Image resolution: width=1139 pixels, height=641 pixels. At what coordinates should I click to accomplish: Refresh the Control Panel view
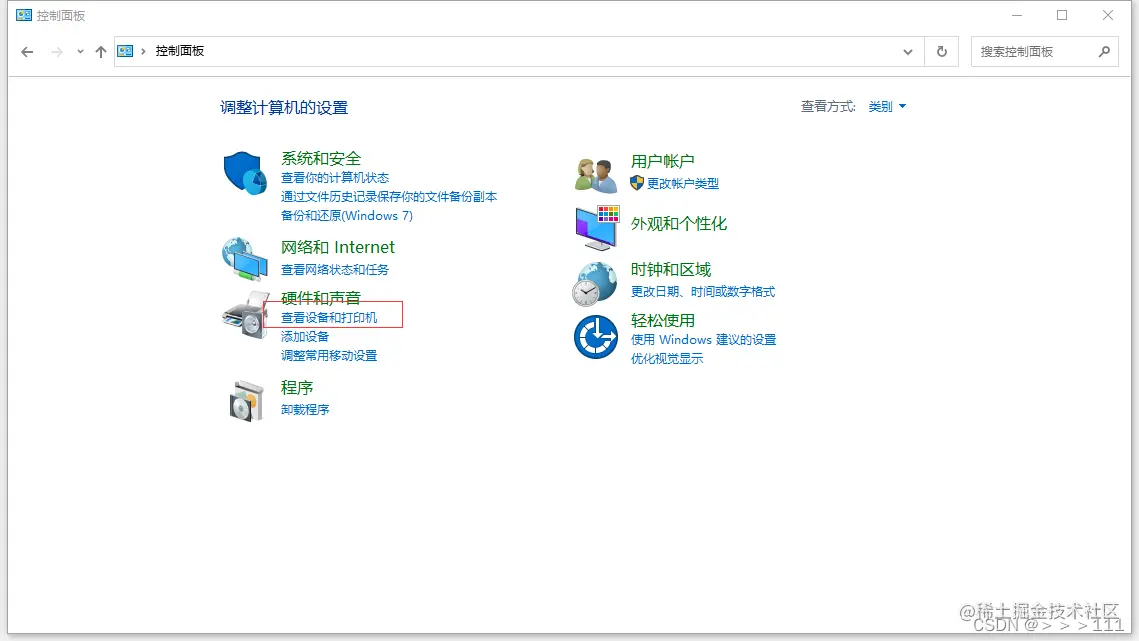point(941,52)
